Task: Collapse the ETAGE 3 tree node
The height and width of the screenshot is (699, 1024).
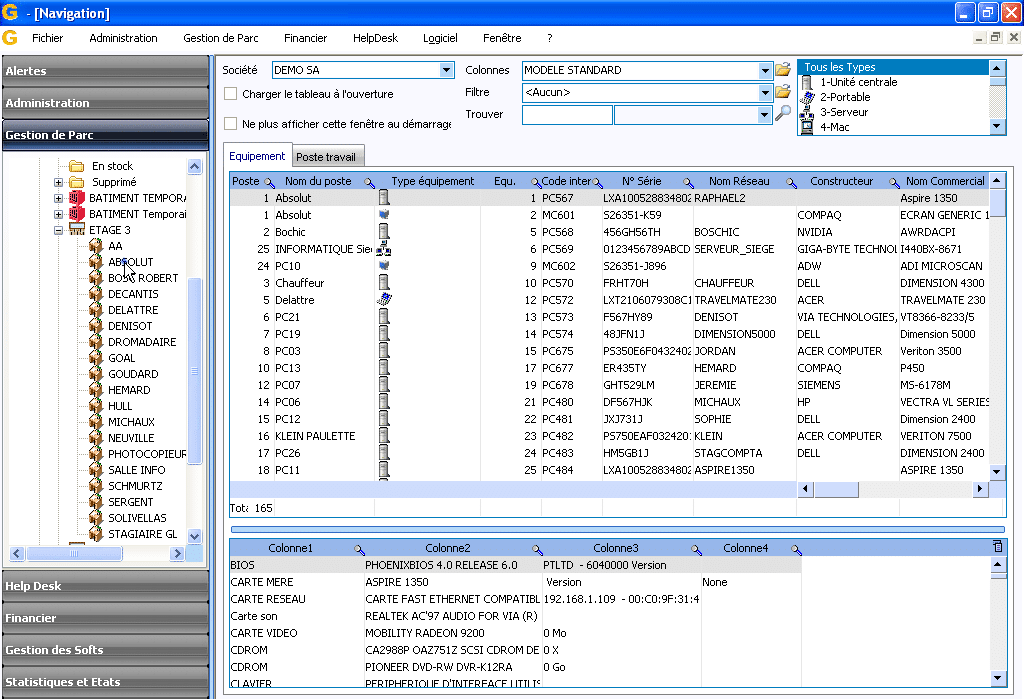Action: point(58,230)
